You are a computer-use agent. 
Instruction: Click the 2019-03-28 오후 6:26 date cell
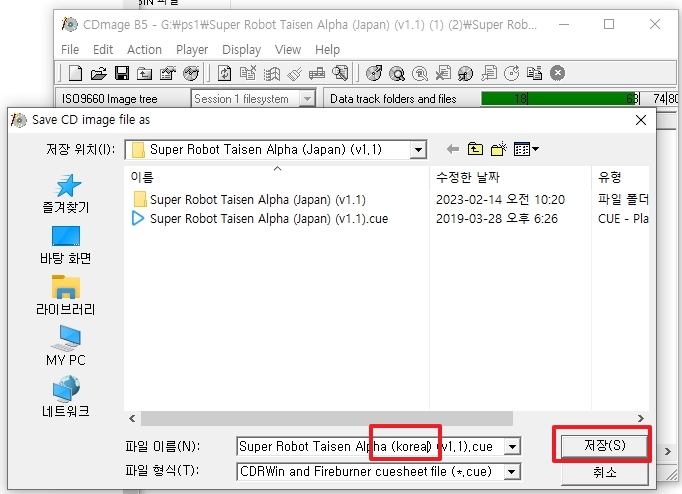pos(497,218)
